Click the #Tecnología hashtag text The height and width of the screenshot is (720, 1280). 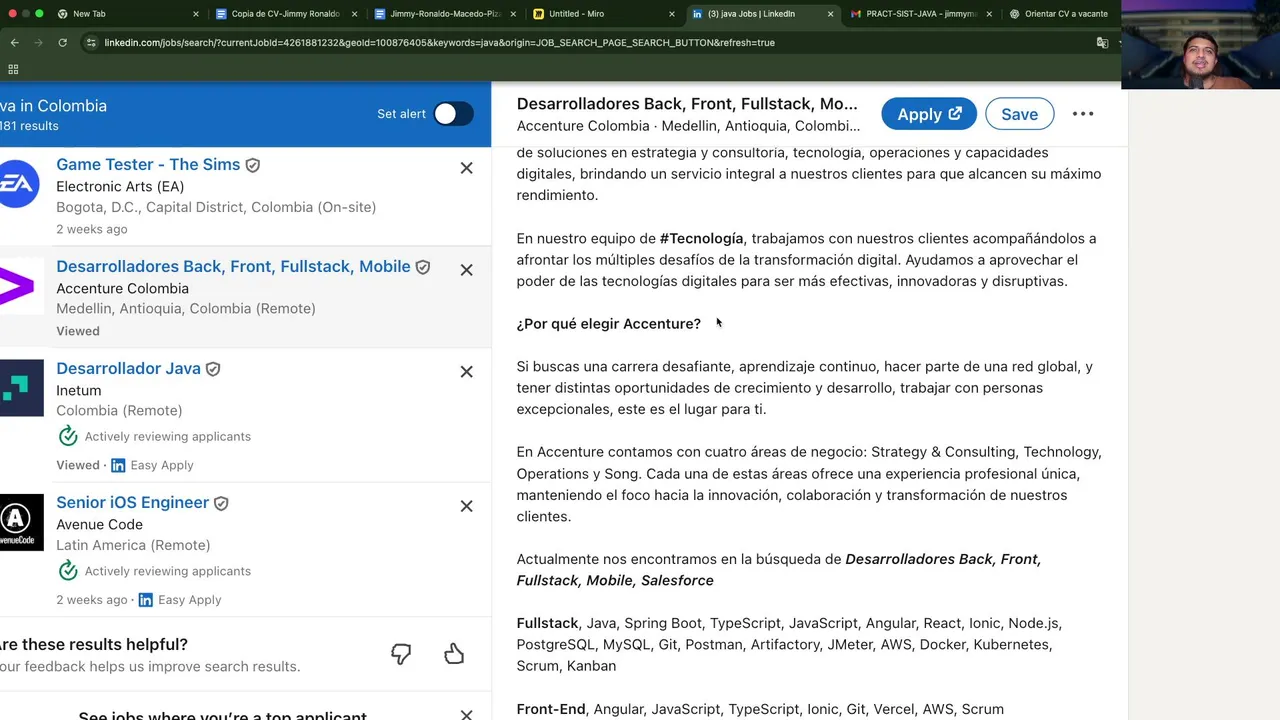coord(701,238)
